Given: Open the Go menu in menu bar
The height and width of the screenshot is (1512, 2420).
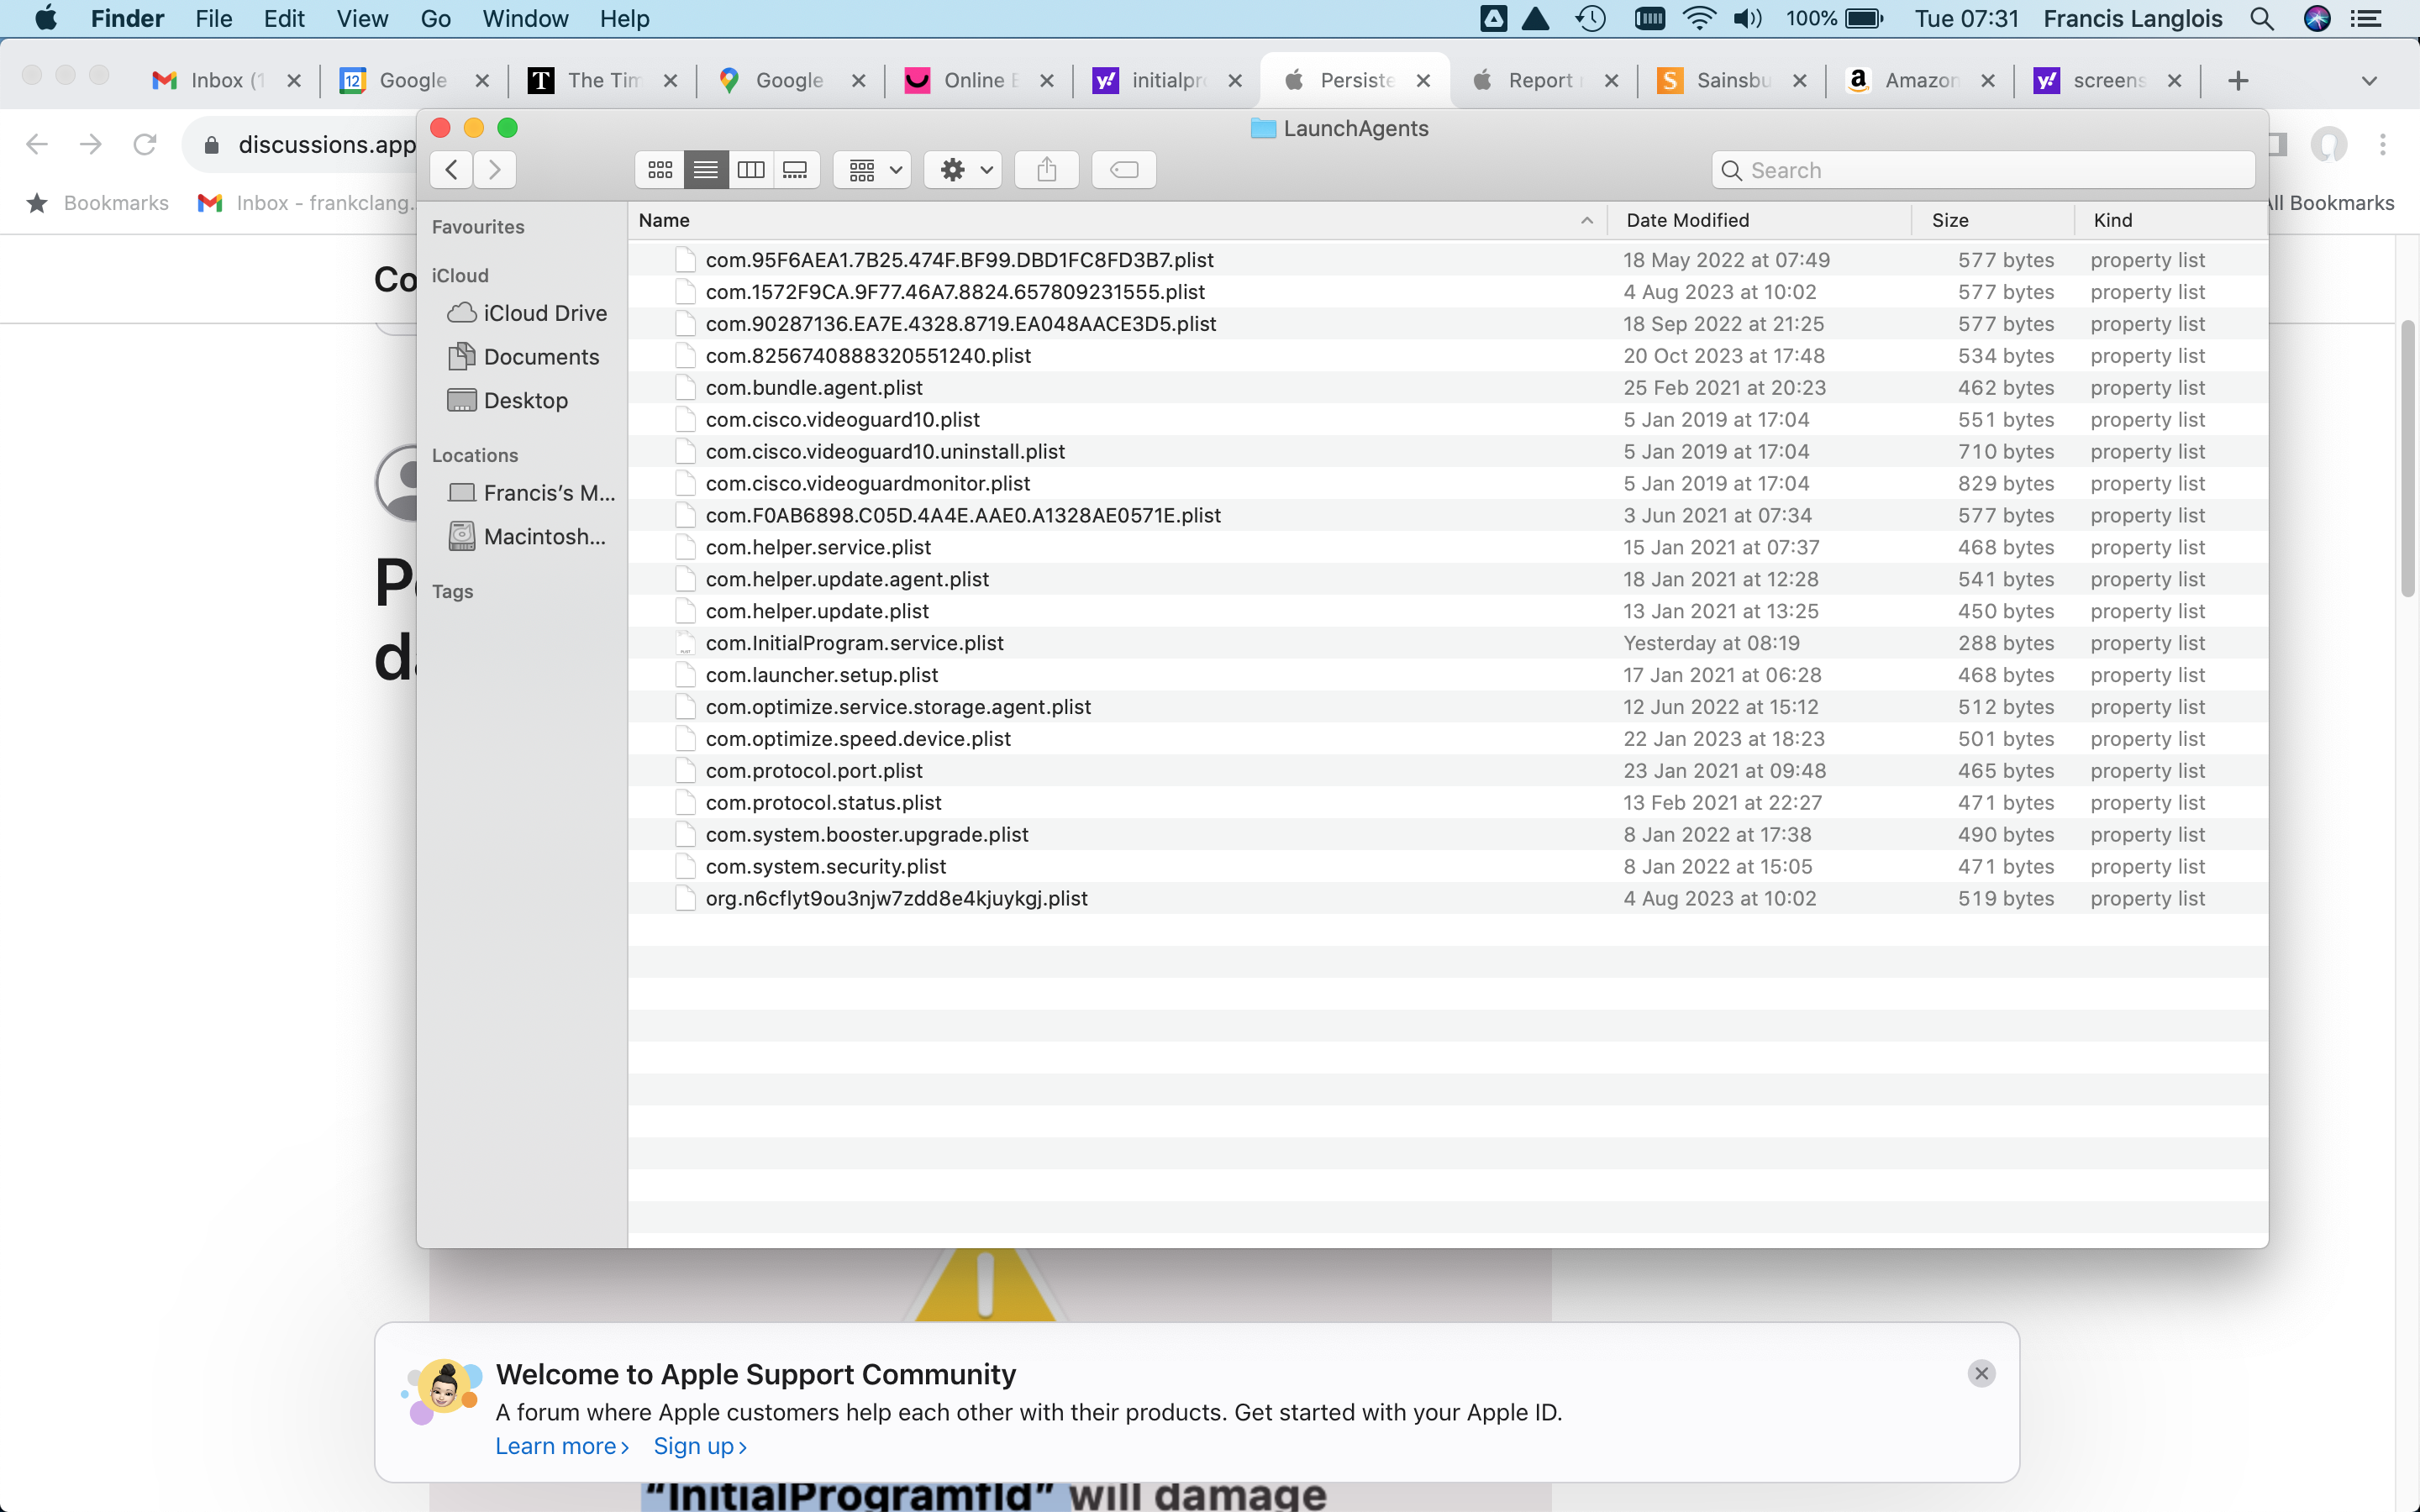Looking at the screenshot, I should [x=435, y=18].
